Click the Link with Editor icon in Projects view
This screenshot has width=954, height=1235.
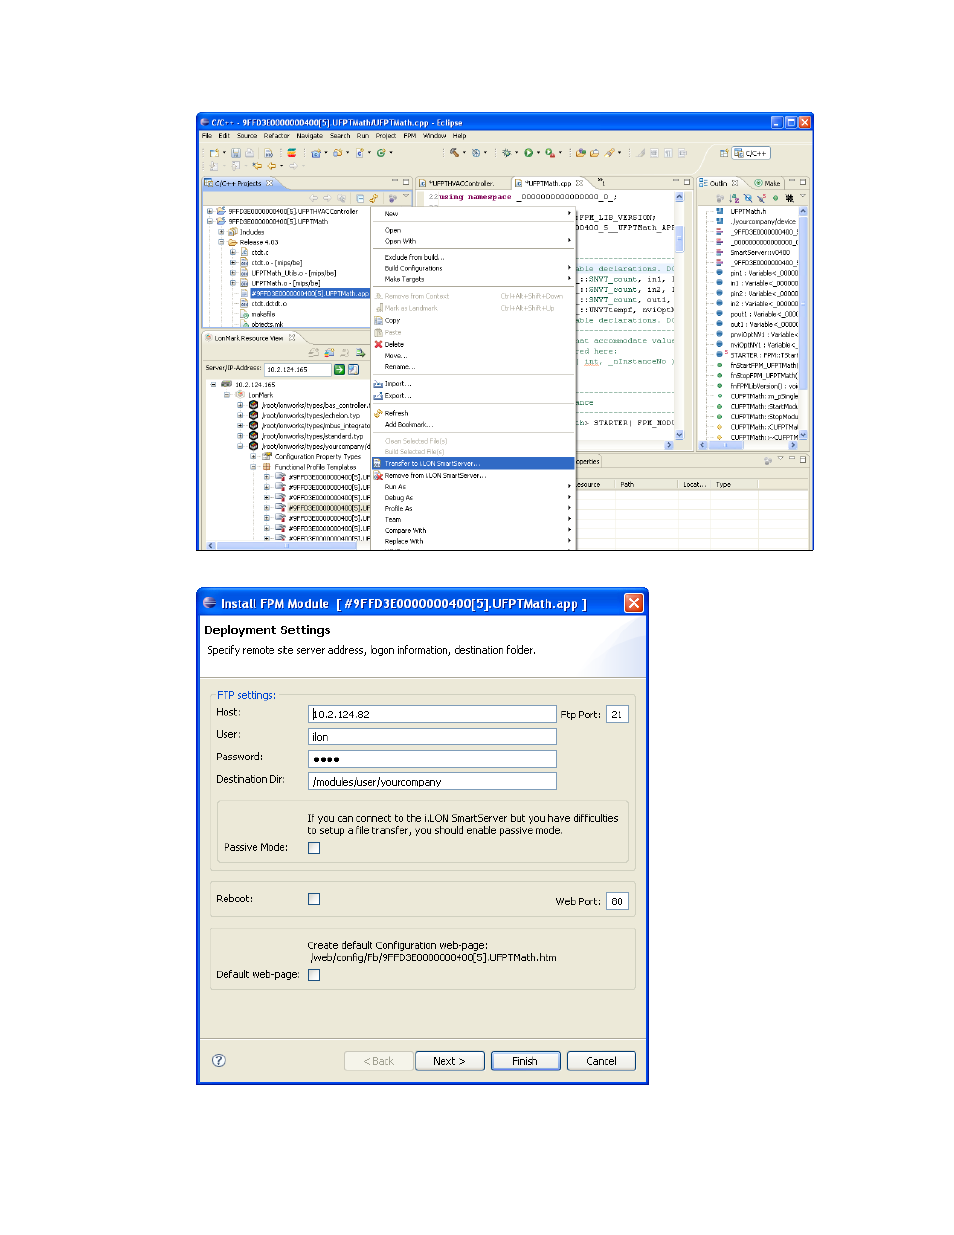pos(373,198)
